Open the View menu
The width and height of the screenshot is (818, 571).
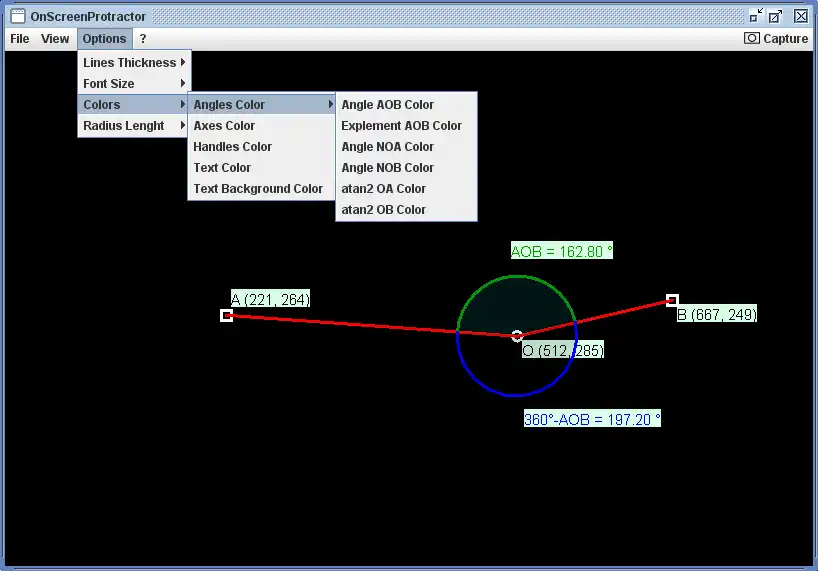[55, 39]
